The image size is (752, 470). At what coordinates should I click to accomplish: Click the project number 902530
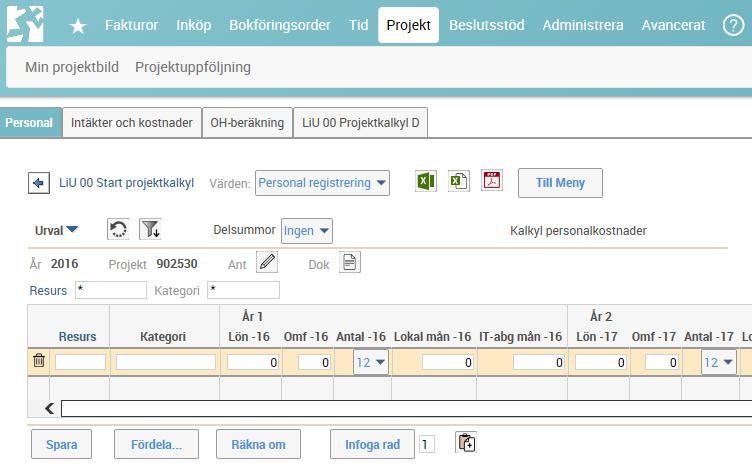(x=176, y=264)
